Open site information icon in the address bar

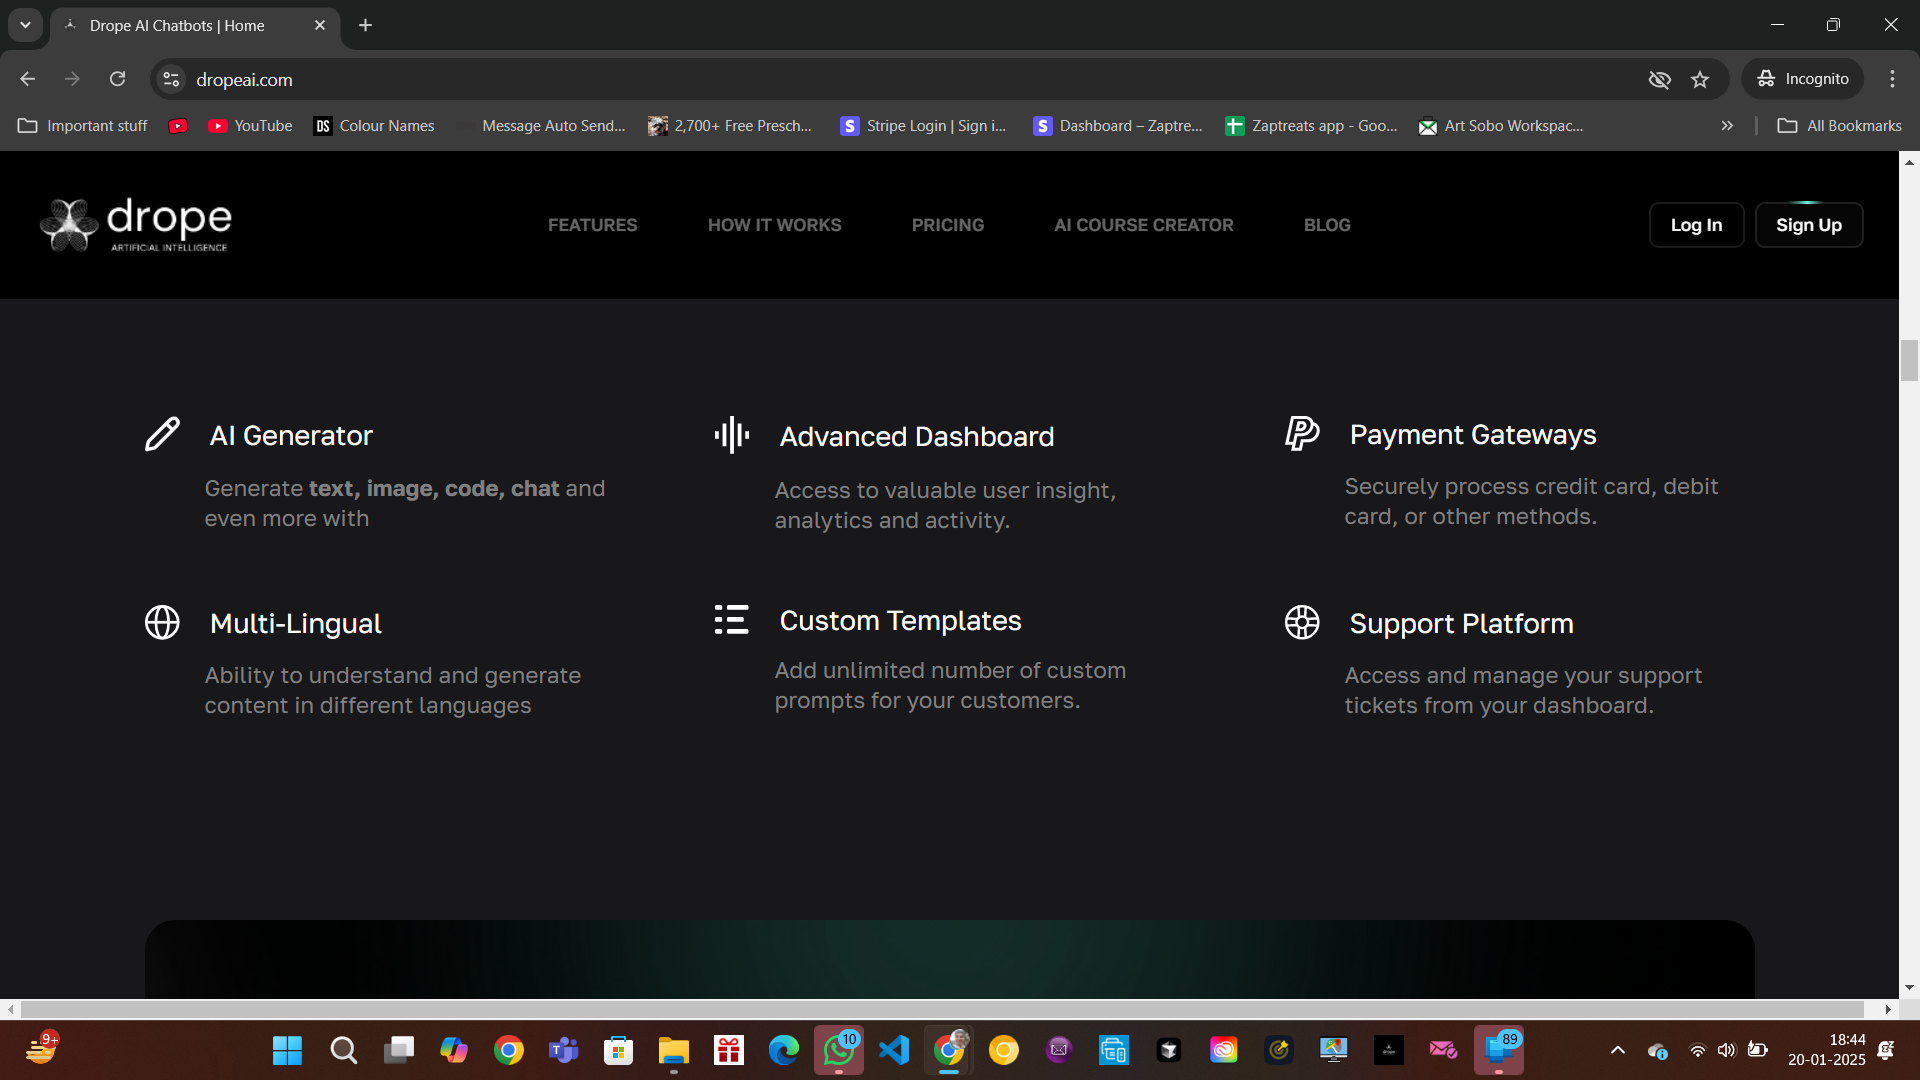171,80
